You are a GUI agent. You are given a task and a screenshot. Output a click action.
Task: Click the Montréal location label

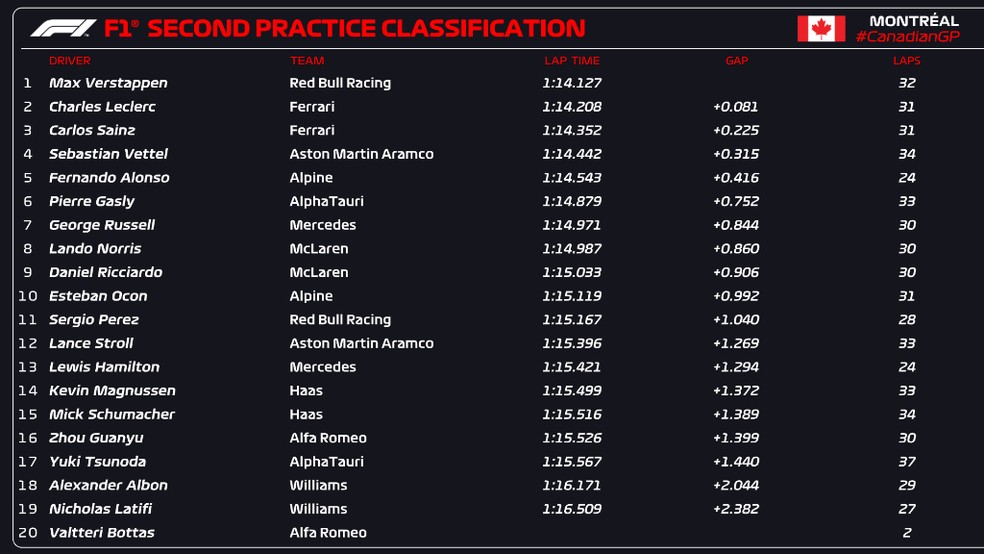(x=914, y=21)
